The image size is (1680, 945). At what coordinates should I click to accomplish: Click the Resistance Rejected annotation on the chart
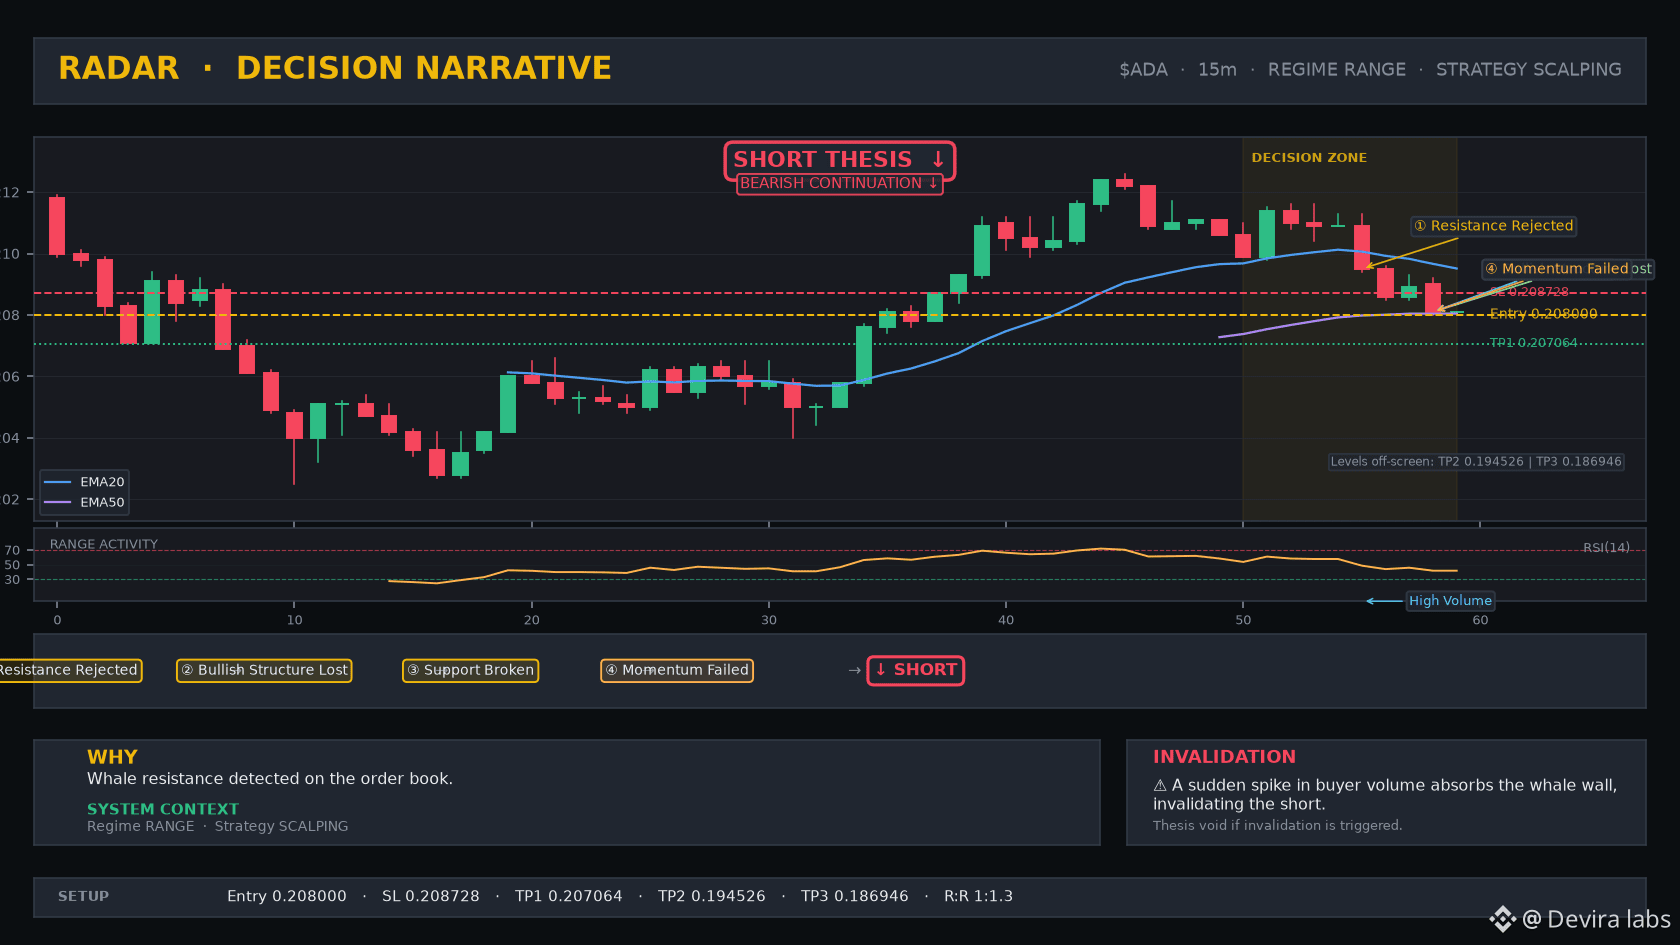click(1494, 226)
